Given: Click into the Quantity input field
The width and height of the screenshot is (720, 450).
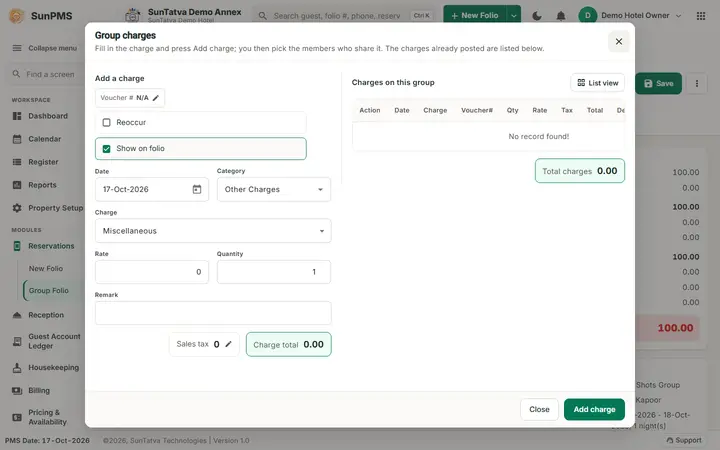Looking at the screenshot, I should 274,272.
